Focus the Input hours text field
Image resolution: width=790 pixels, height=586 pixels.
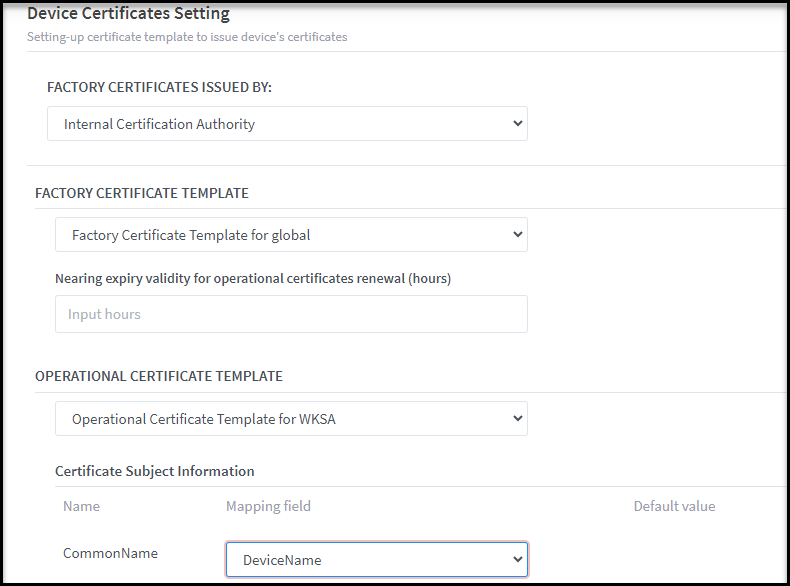tap(290, 314)
